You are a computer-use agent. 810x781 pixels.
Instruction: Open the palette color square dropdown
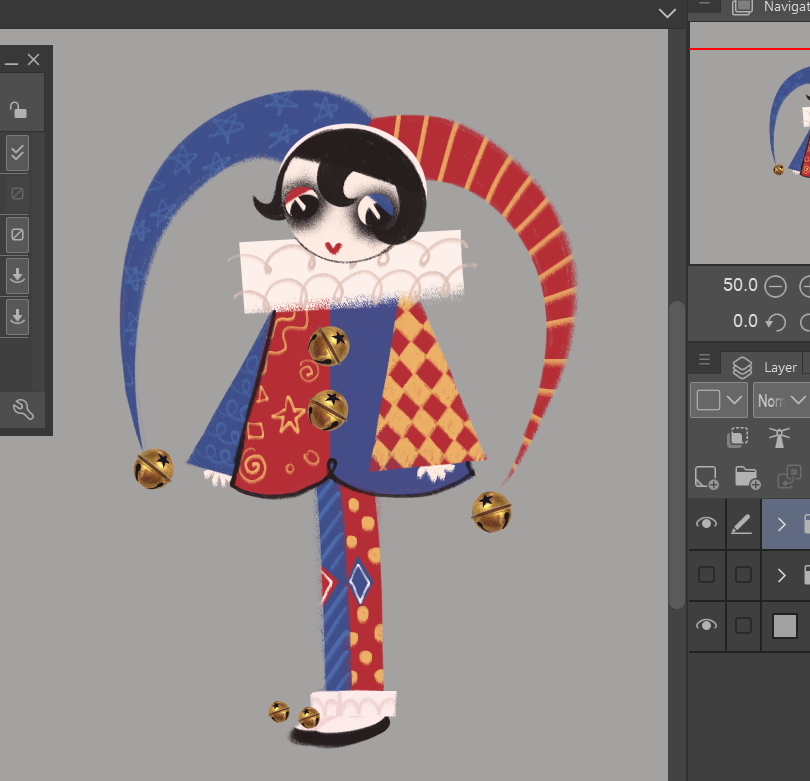(719, 400)
